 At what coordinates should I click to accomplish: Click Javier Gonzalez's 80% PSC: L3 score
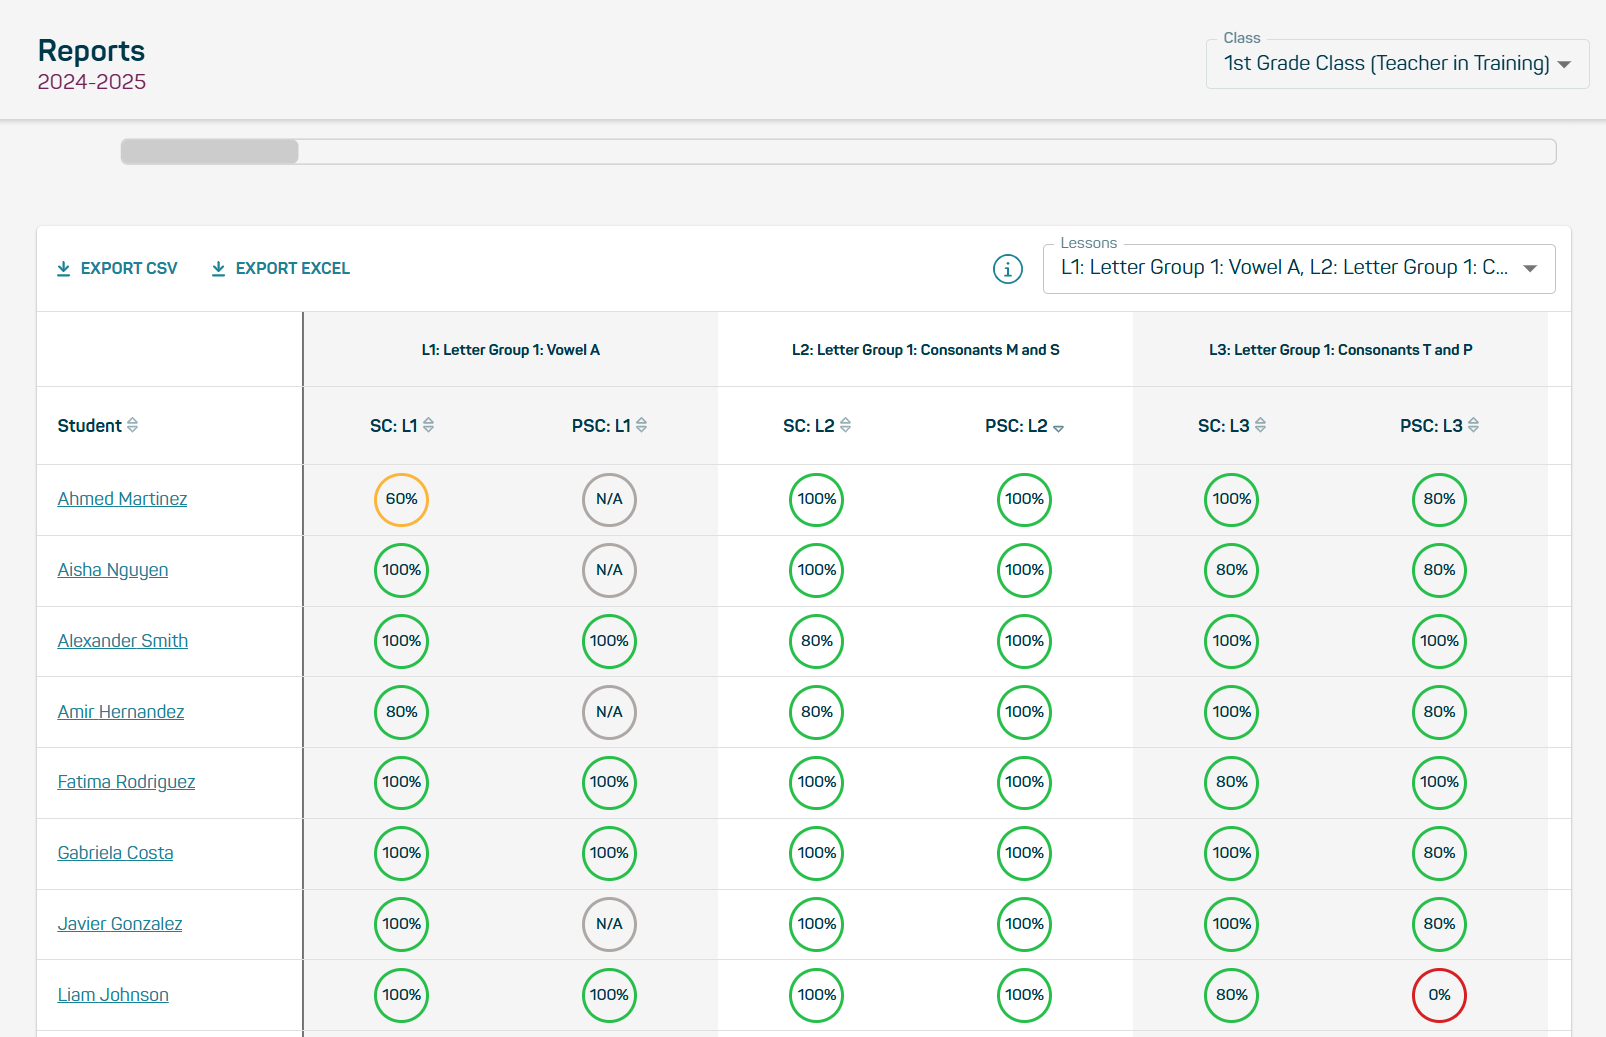[x=1439, y=924]
